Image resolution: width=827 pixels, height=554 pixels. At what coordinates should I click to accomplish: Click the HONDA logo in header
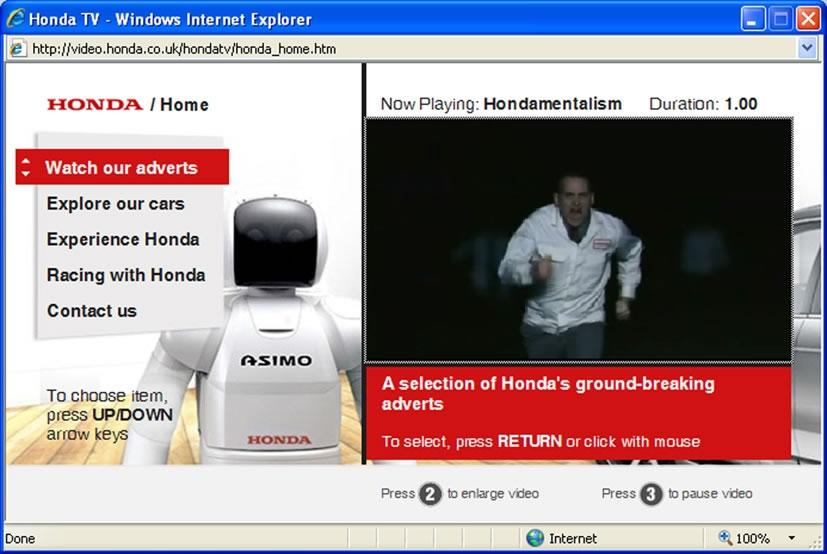[94, 104]
